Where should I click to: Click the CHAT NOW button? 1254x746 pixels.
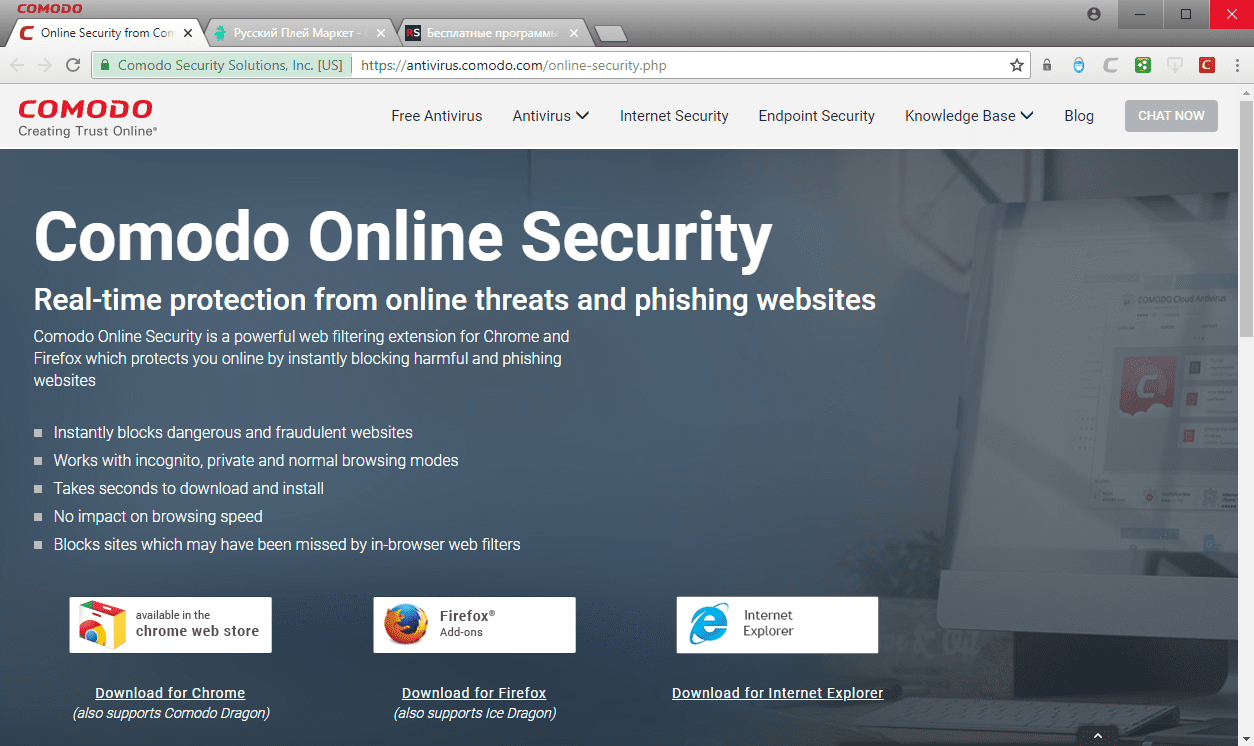[x=1171, y=116]
